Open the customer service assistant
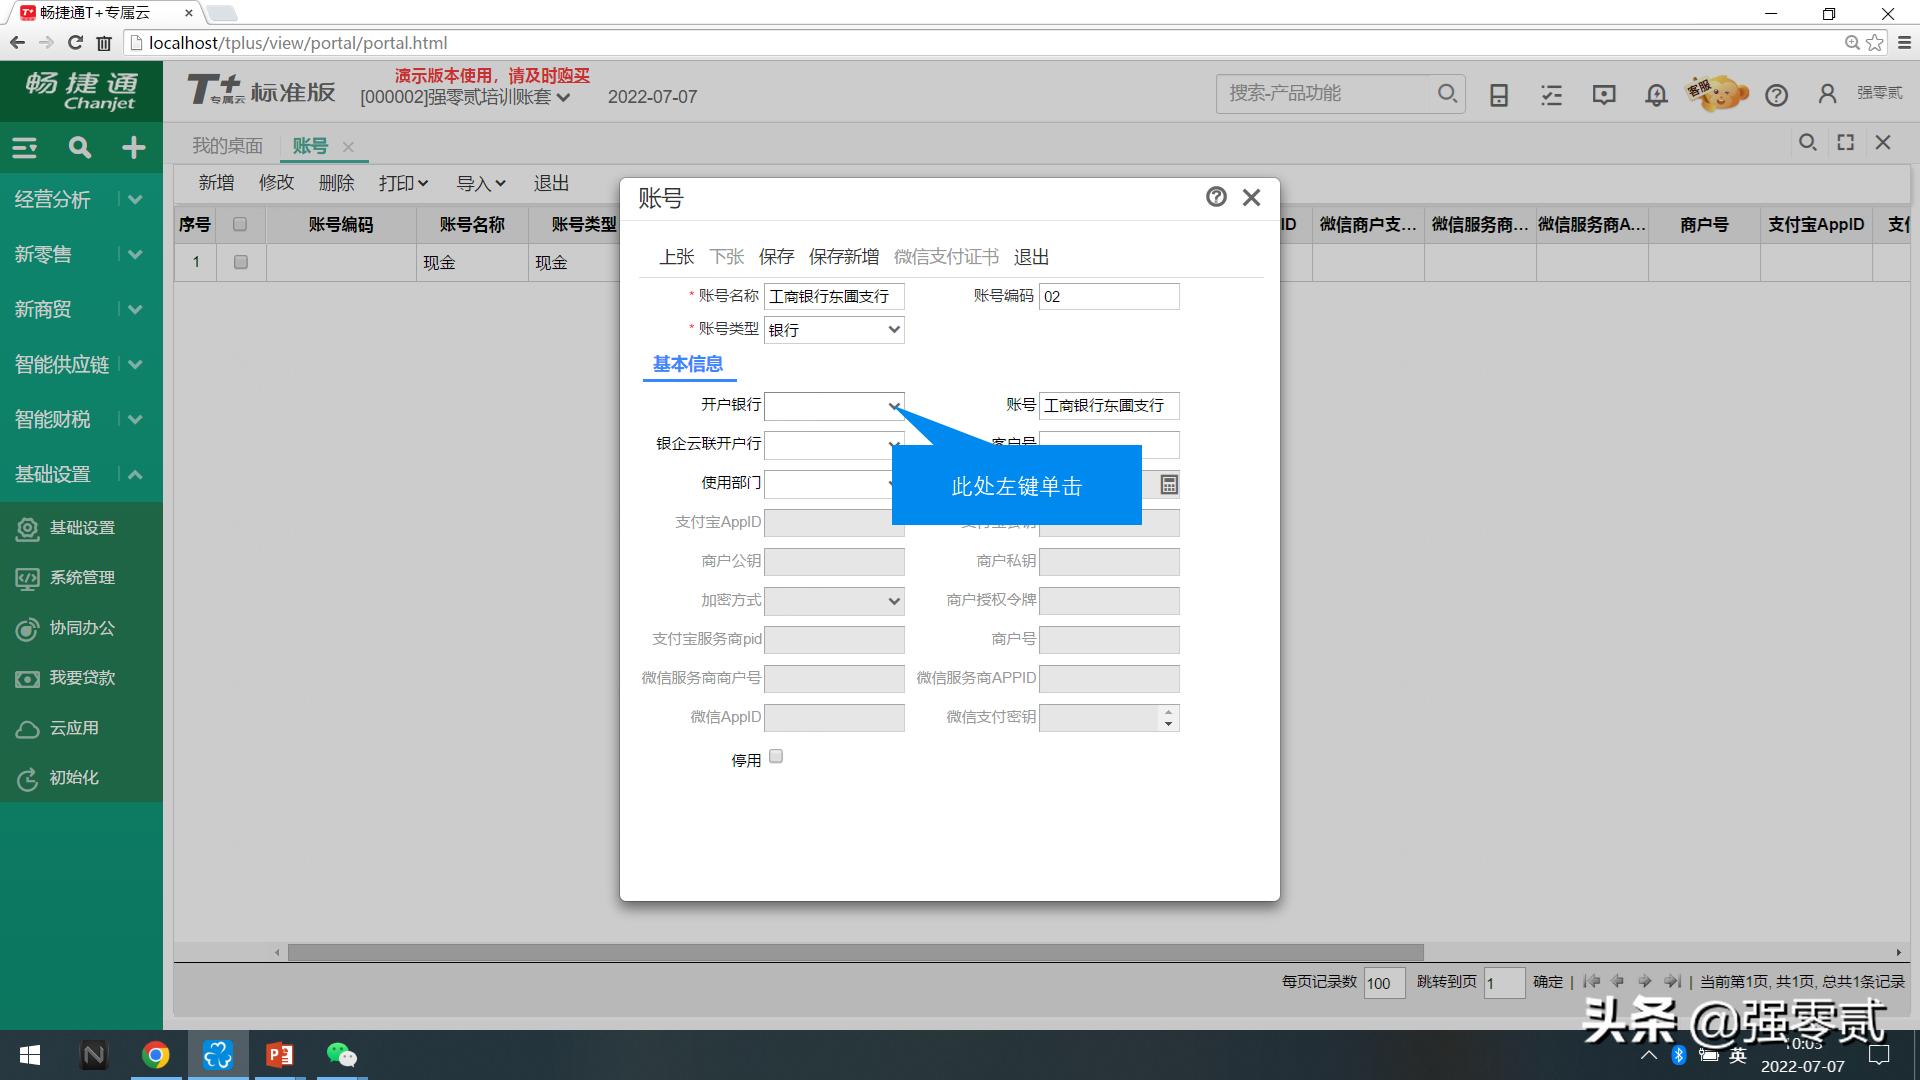The image size is (1920, 1080). (1716, 92)
